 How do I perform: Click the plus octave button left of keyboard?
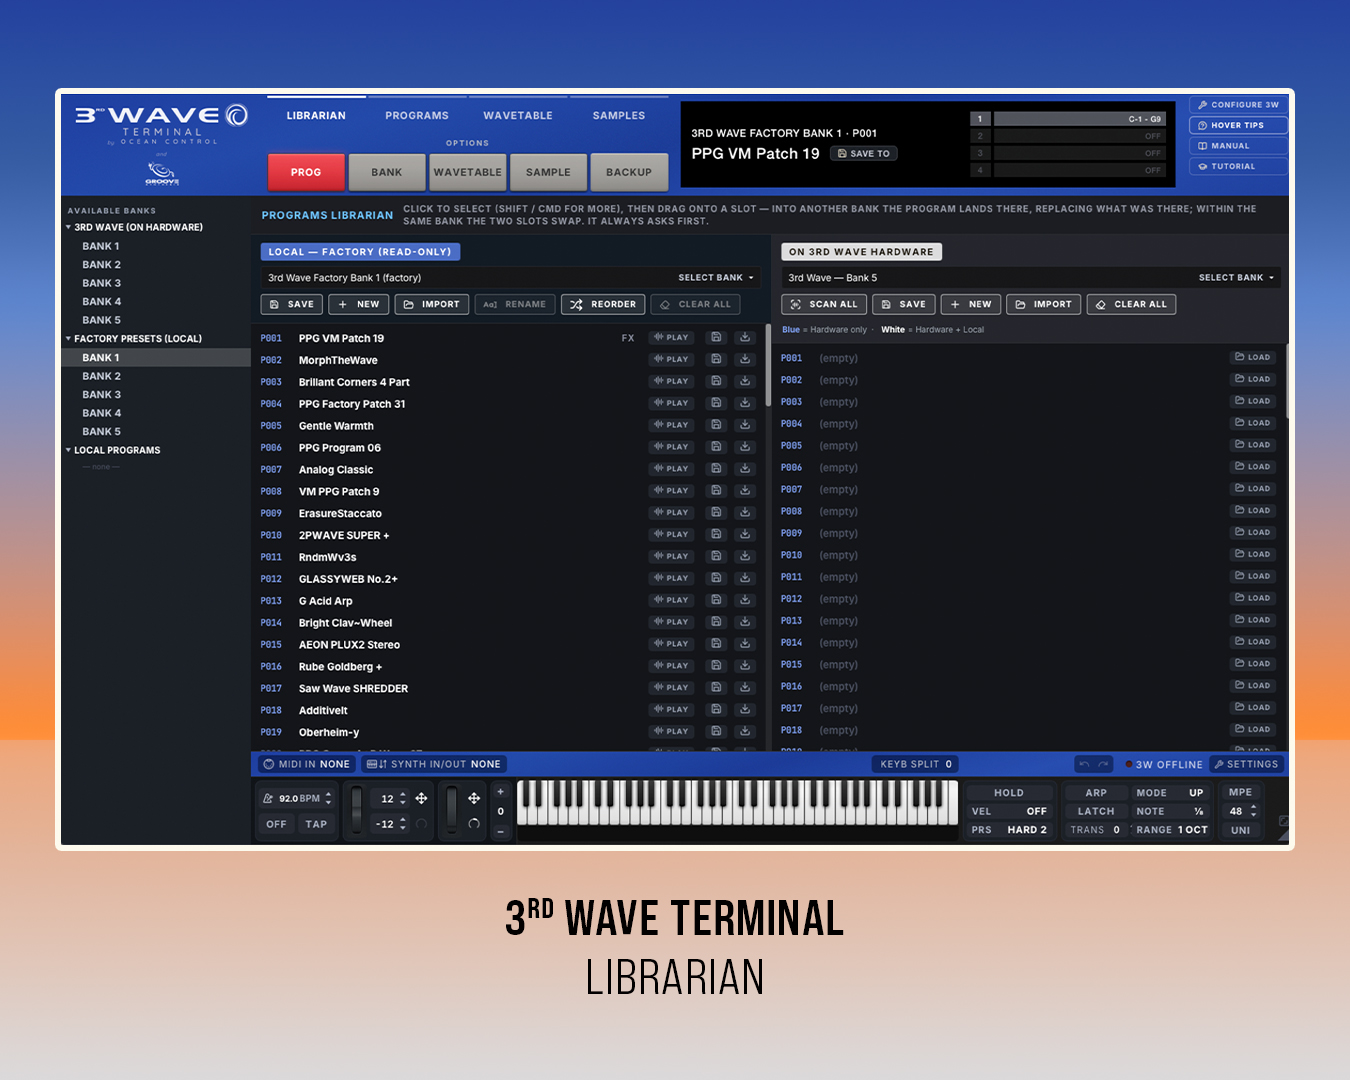501,792
